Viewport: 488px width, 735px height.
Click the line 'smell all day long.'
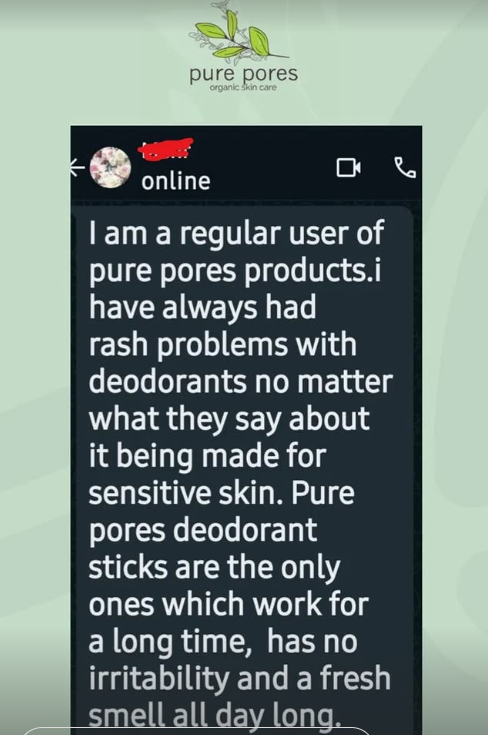click(213, 716)
